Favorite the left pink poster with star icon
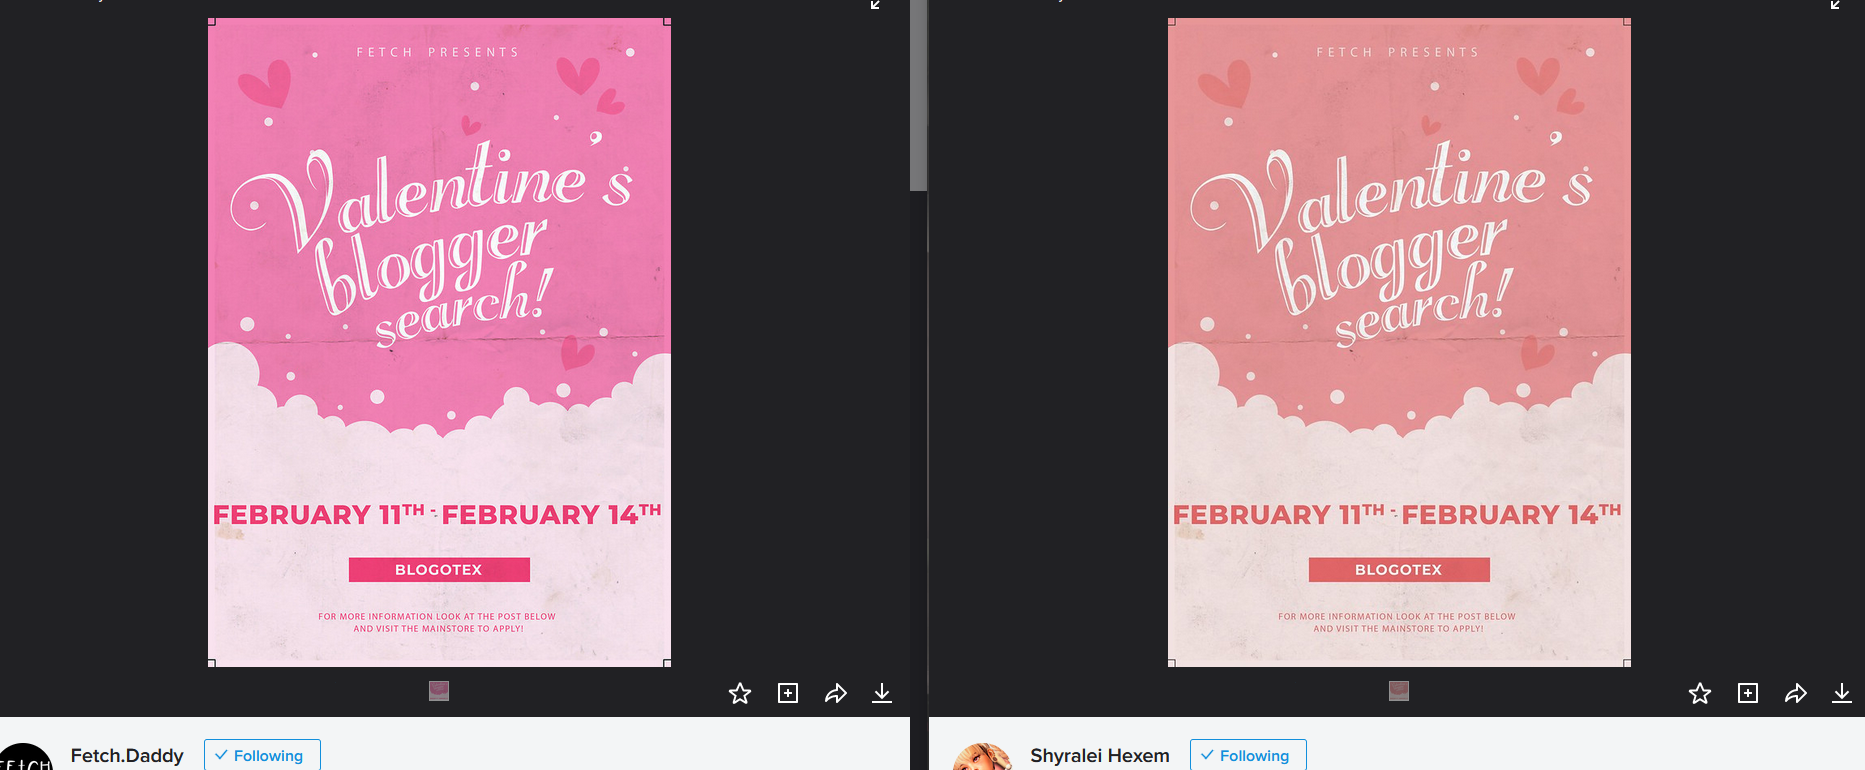1865x770 pixels. (740, 693)
